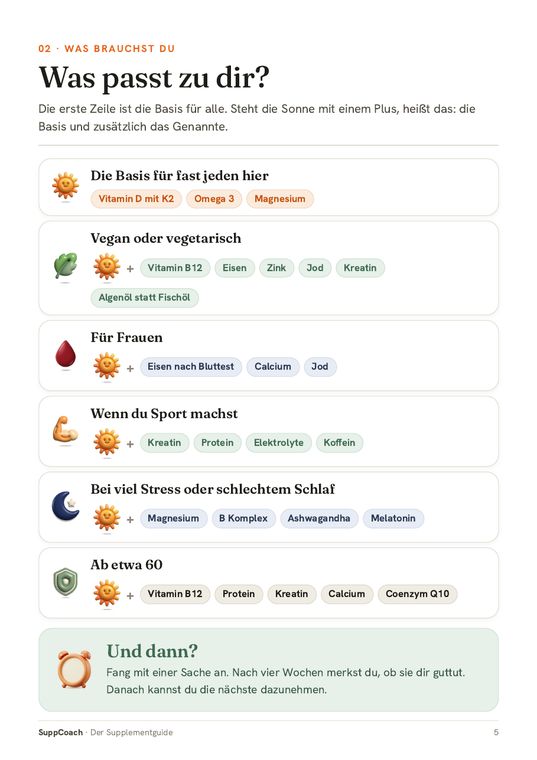
Task: Select the Ashwagandha tag
Action: (319, 518)
